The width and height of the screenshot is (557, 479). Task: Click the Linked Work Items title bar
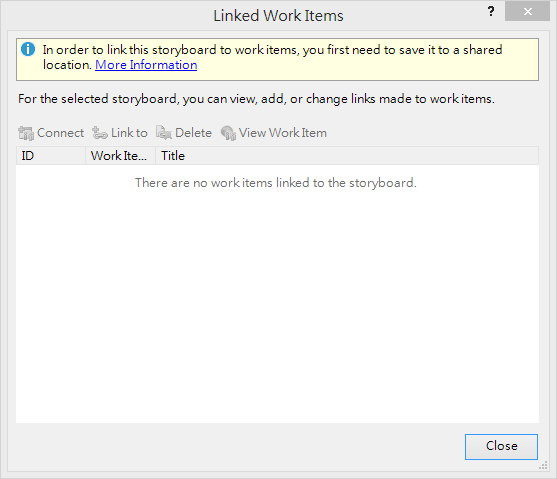[278, 16]
